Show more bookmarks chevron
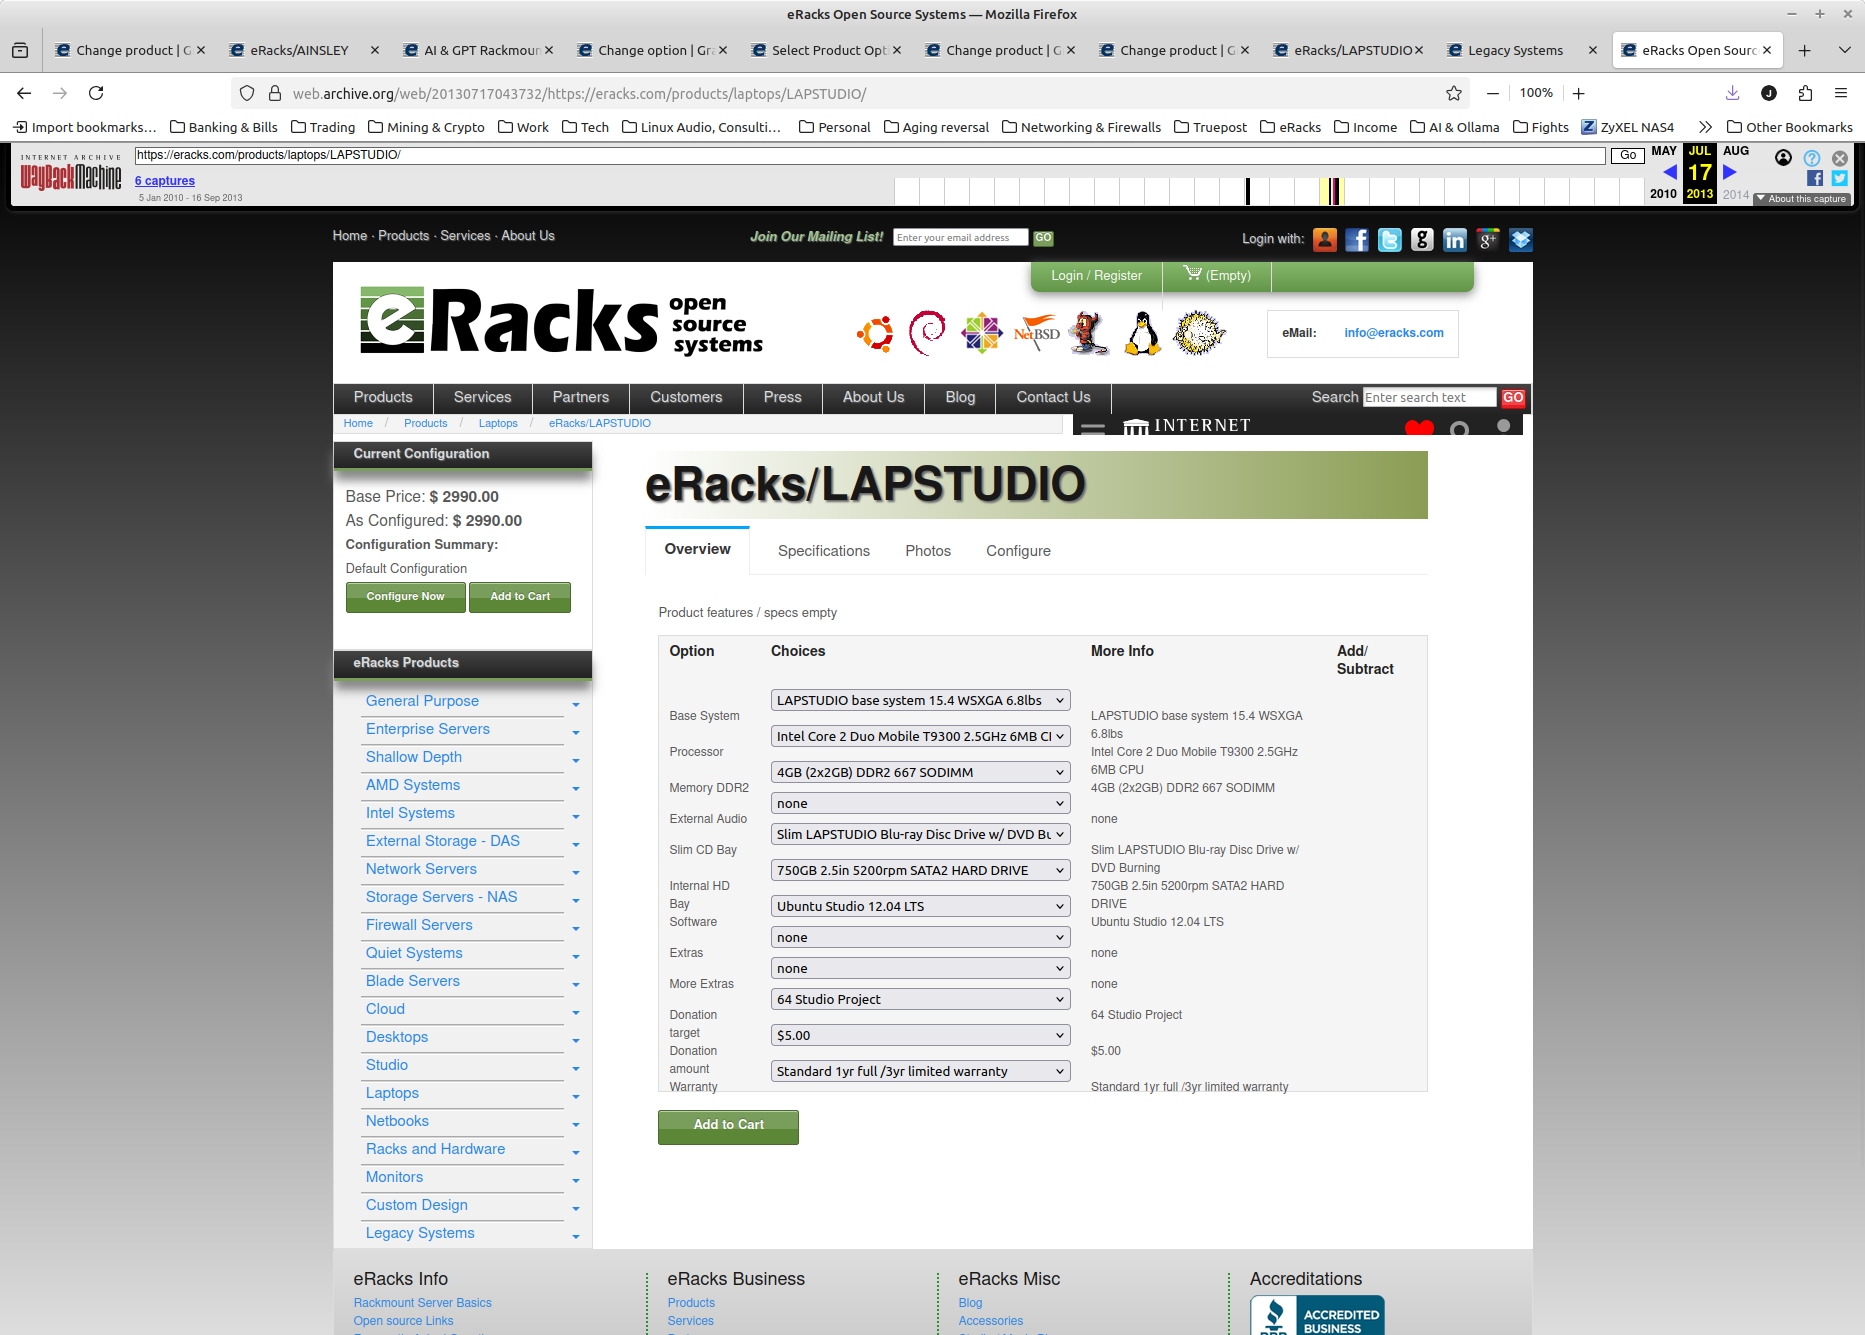Image resolution: width=1865 pixels, height=1335 pixels. pos(1705,127)
